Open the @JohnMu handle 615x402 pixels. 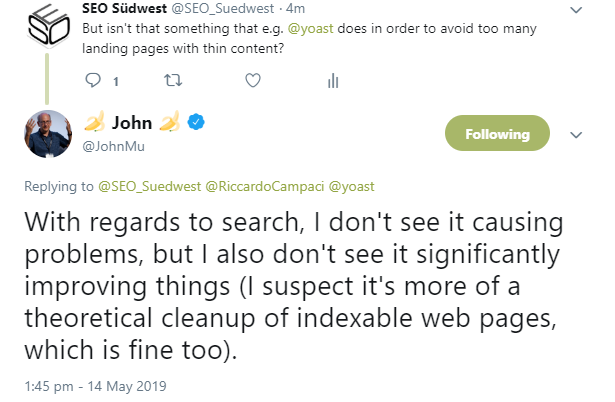(x=108, y=146)
